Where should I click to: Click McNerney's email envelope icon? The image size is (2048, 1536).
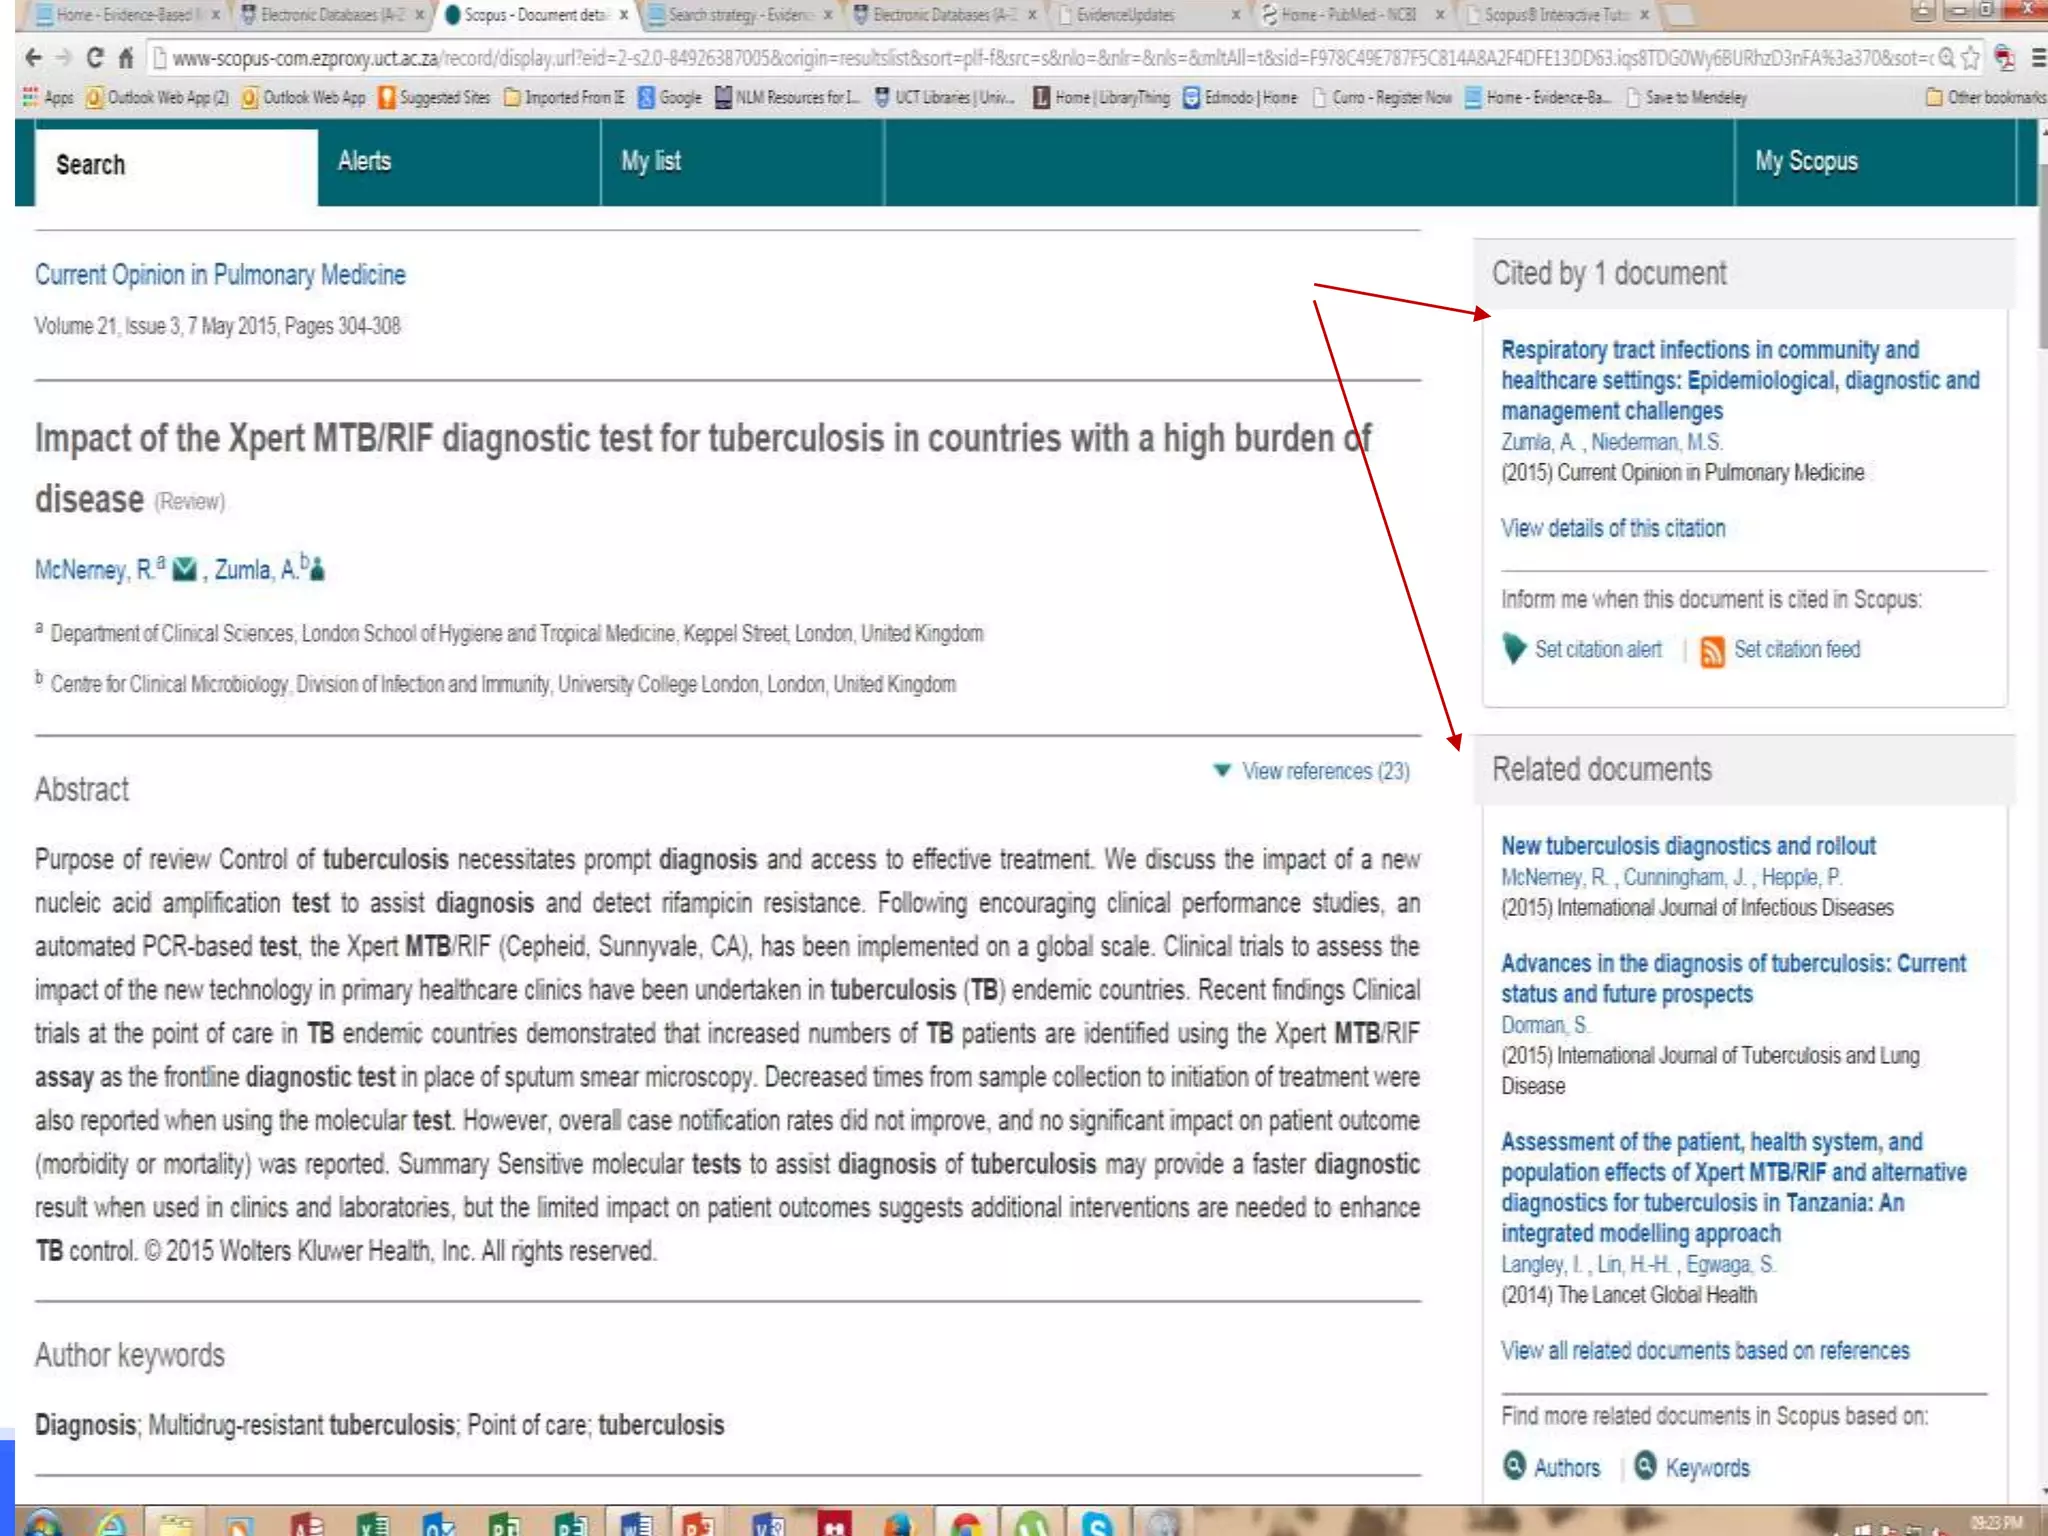click(x=184, y=570)
